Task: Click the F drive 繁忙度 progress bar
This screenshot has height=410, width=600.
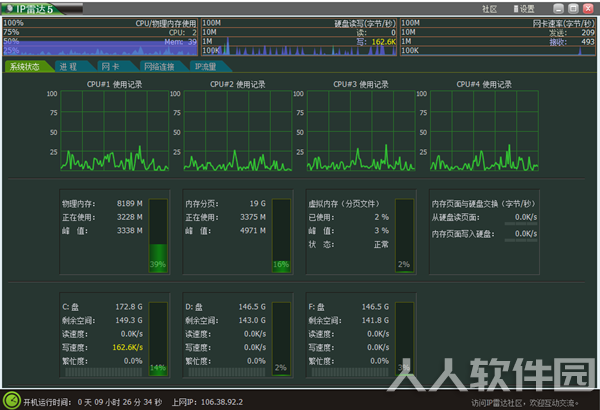Action: tap(350, 372)
